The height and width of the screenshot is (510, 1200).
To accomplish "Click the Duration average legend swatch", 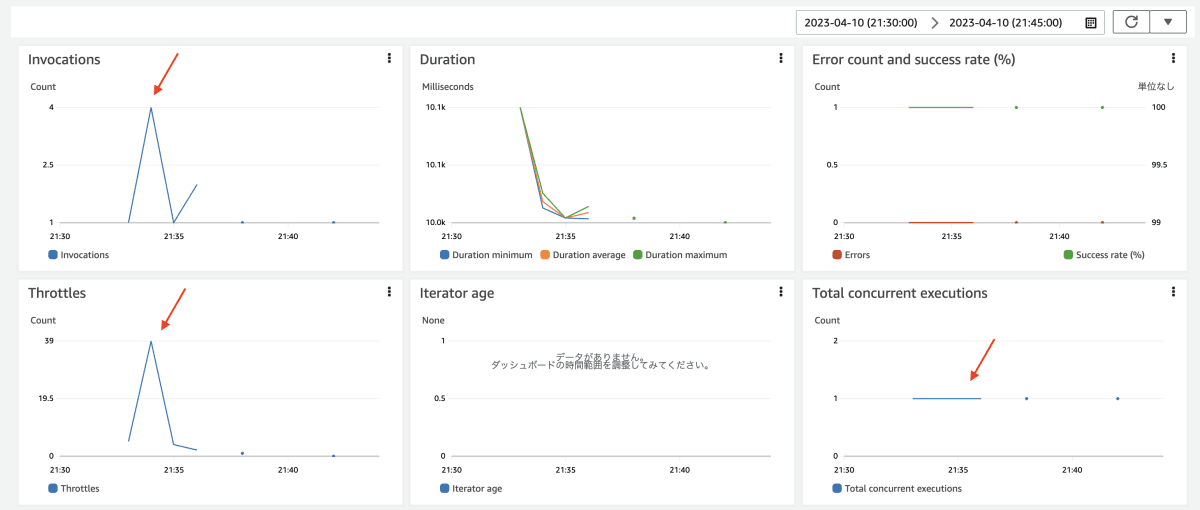I will click(545, 255).
